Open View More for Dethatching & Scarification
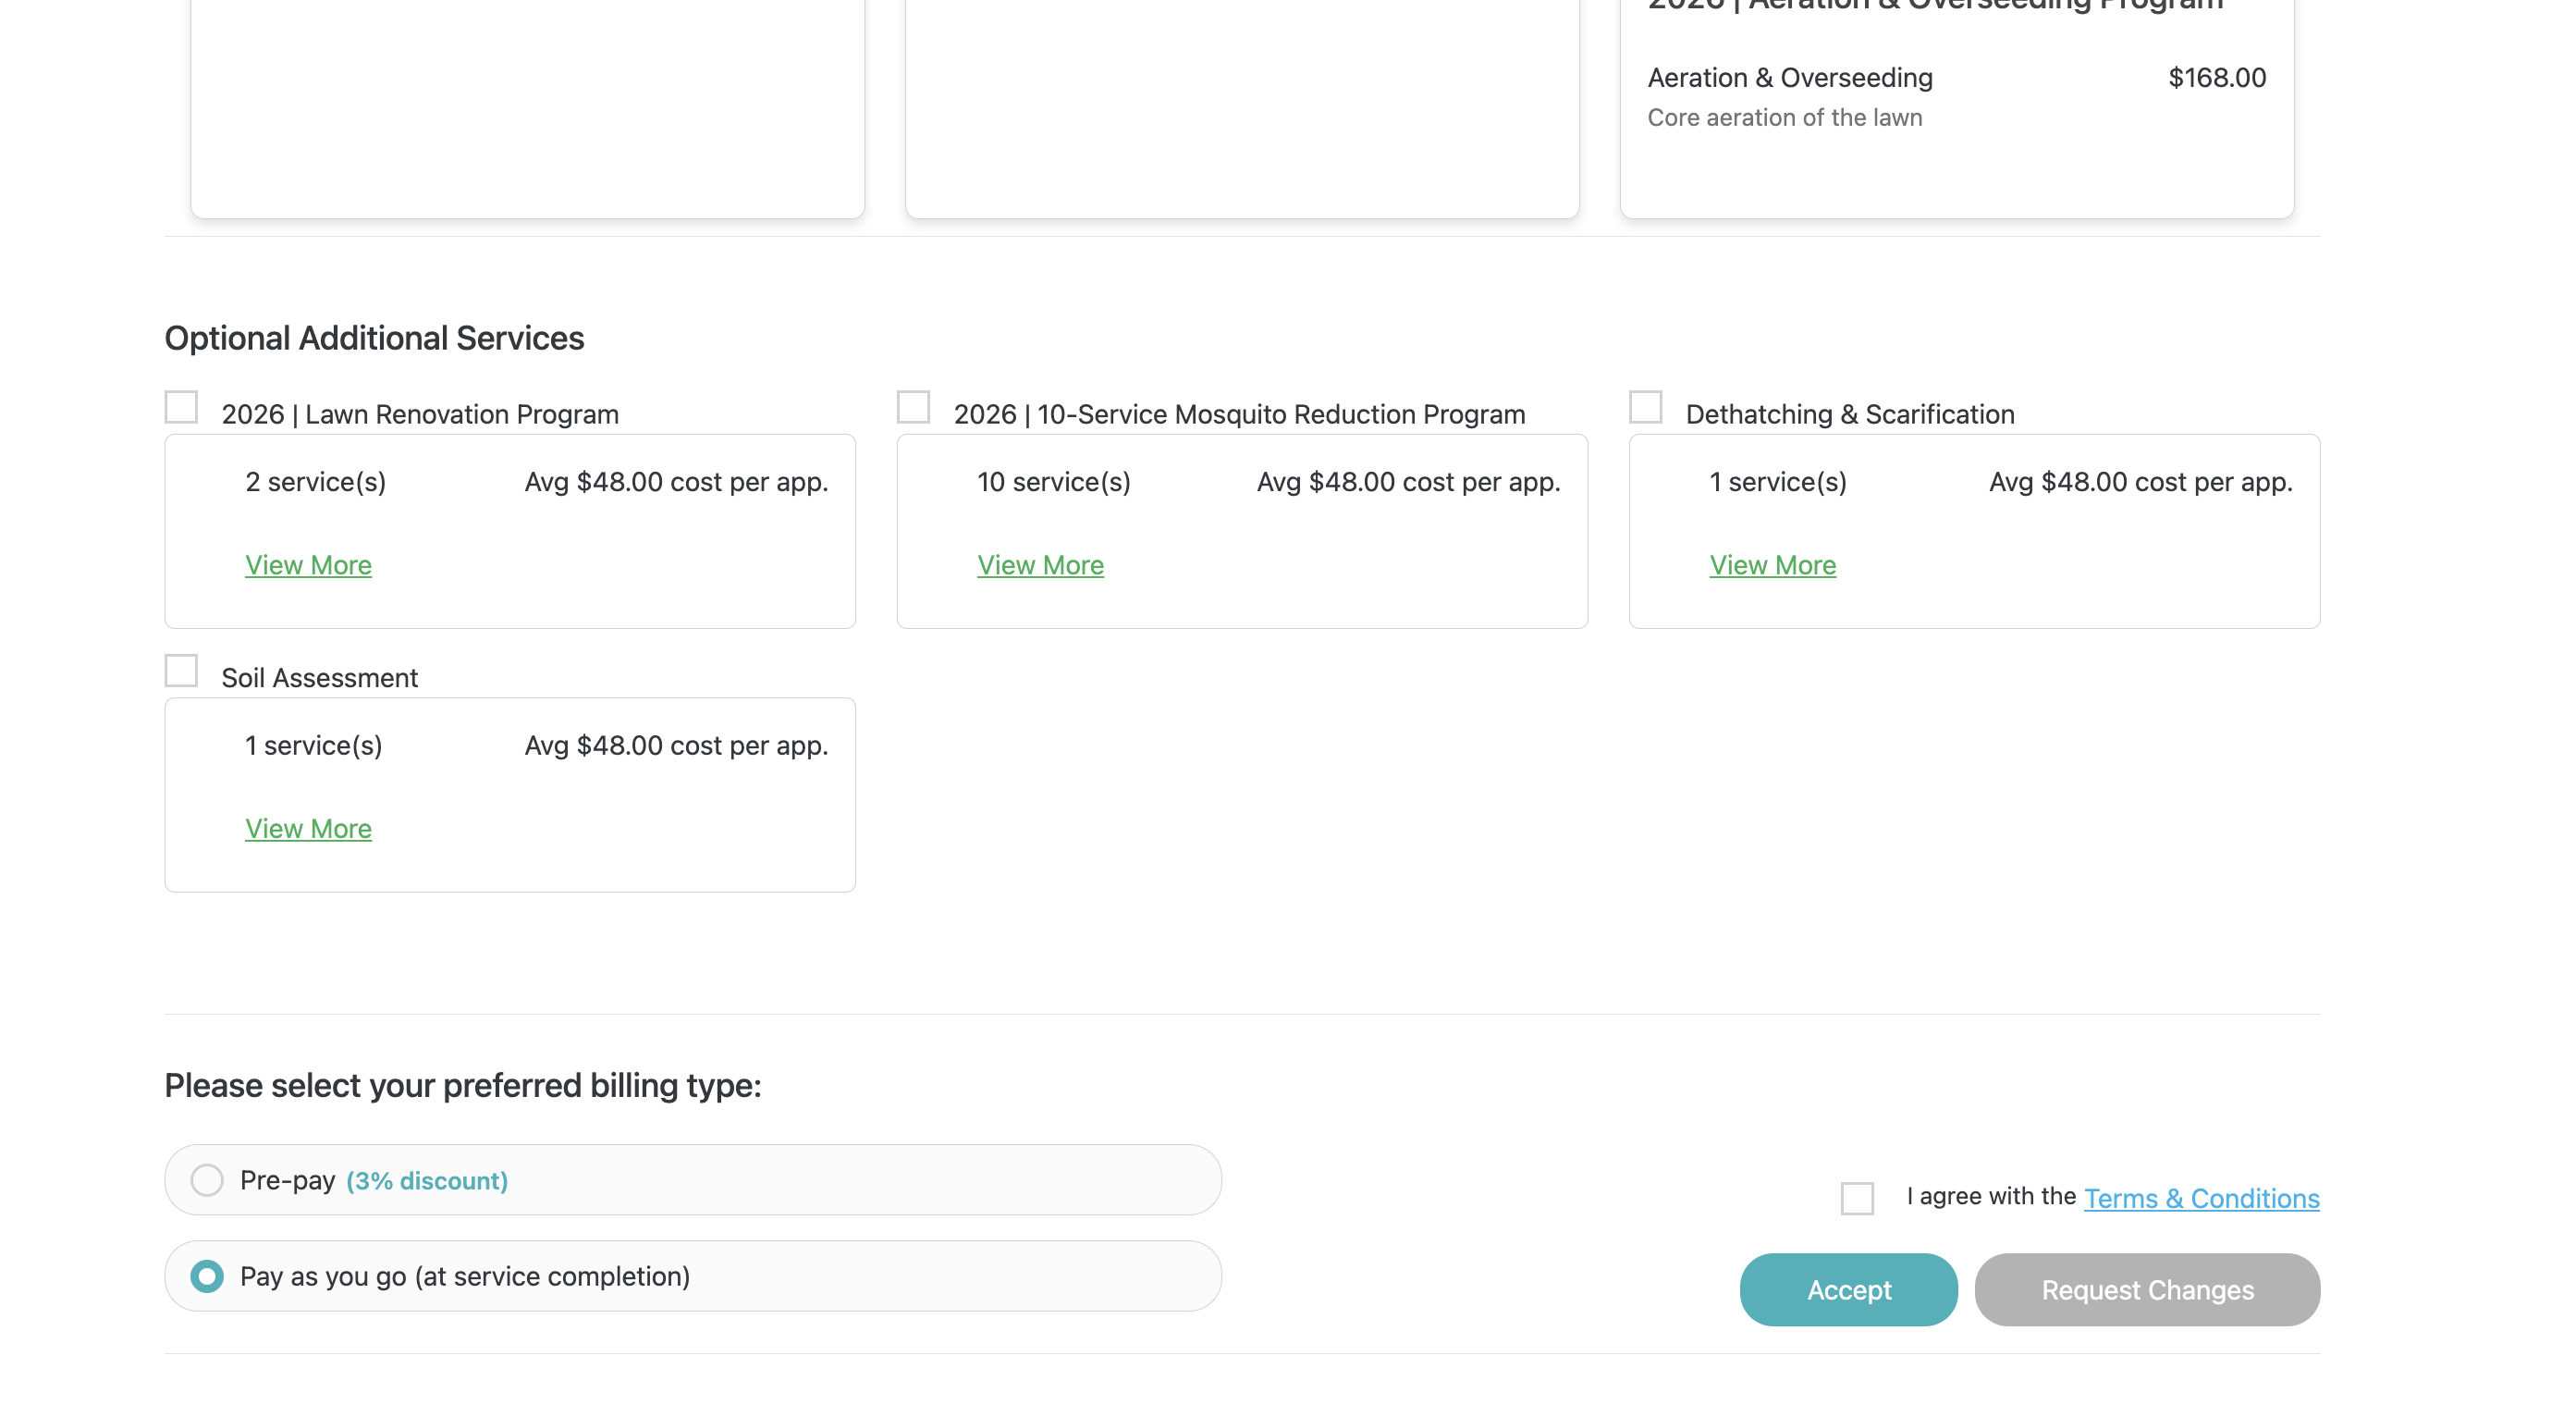 coord(1772,565)
